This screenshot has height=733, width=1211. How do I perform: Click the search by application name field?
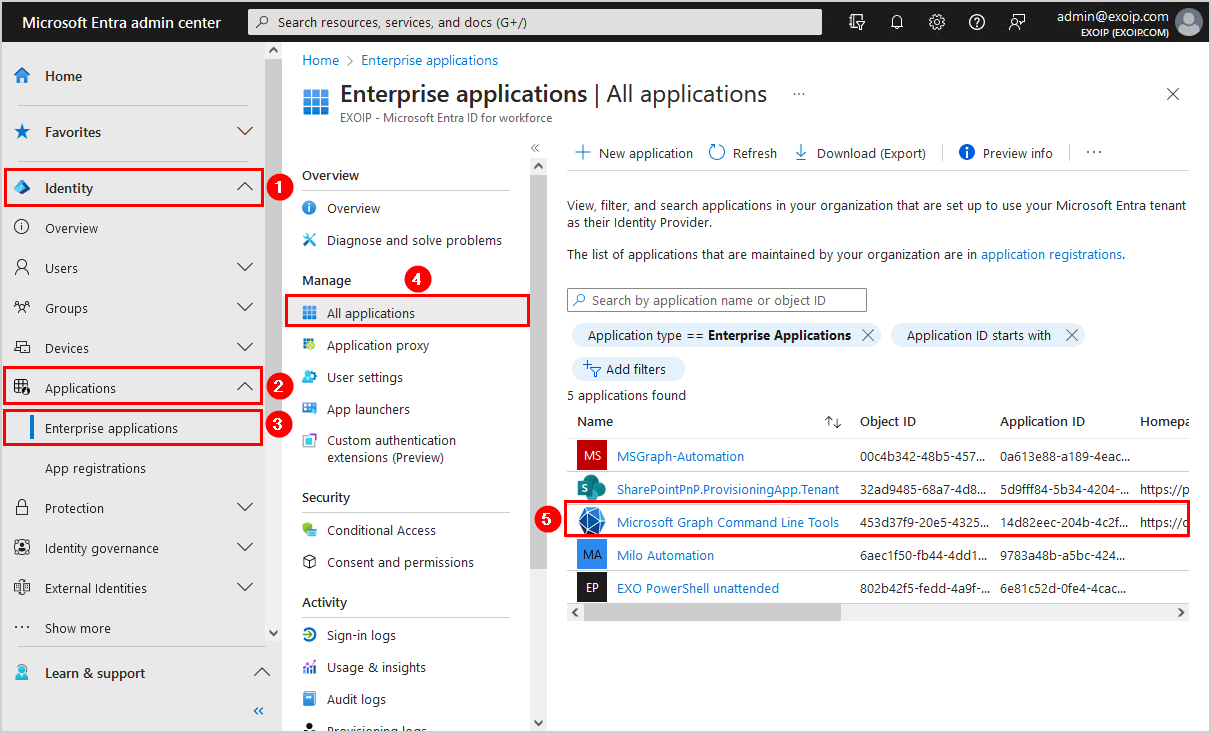coord(716,300)
